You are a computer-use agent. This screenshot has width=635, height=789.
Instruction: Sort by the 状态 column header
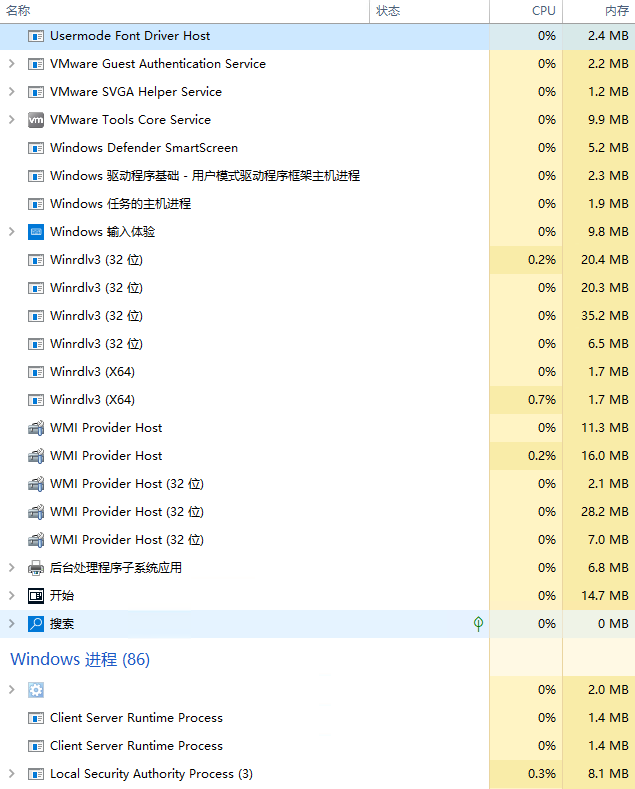tap(429, 11)
